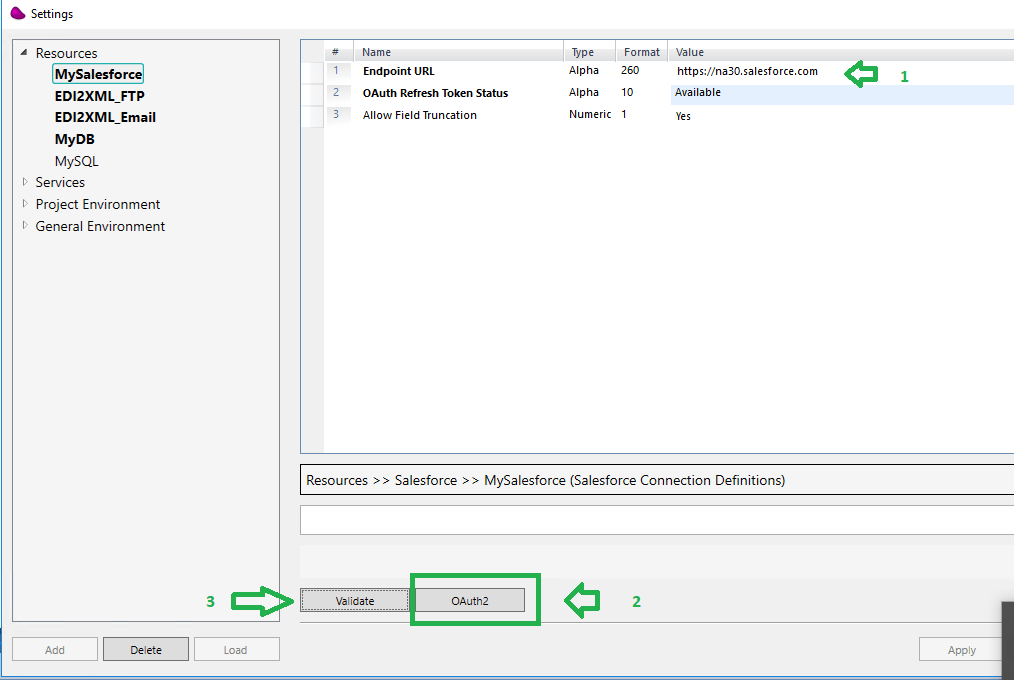This screenshot has width=1014, height=680.
Task: Select the EDI2XML_FTP resource
Action: 100,96
